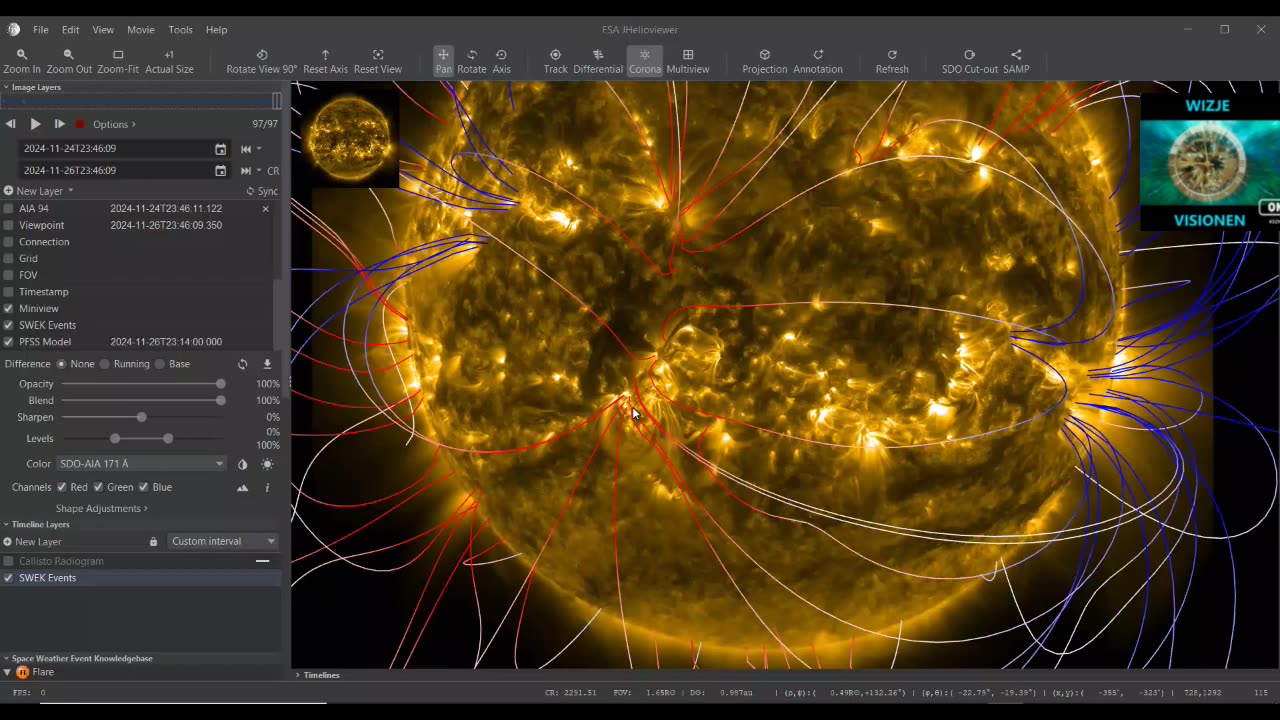Enable the Connection layer checkbox
The width and height of the screenshot is (1280, 720).
click(9, 242)
